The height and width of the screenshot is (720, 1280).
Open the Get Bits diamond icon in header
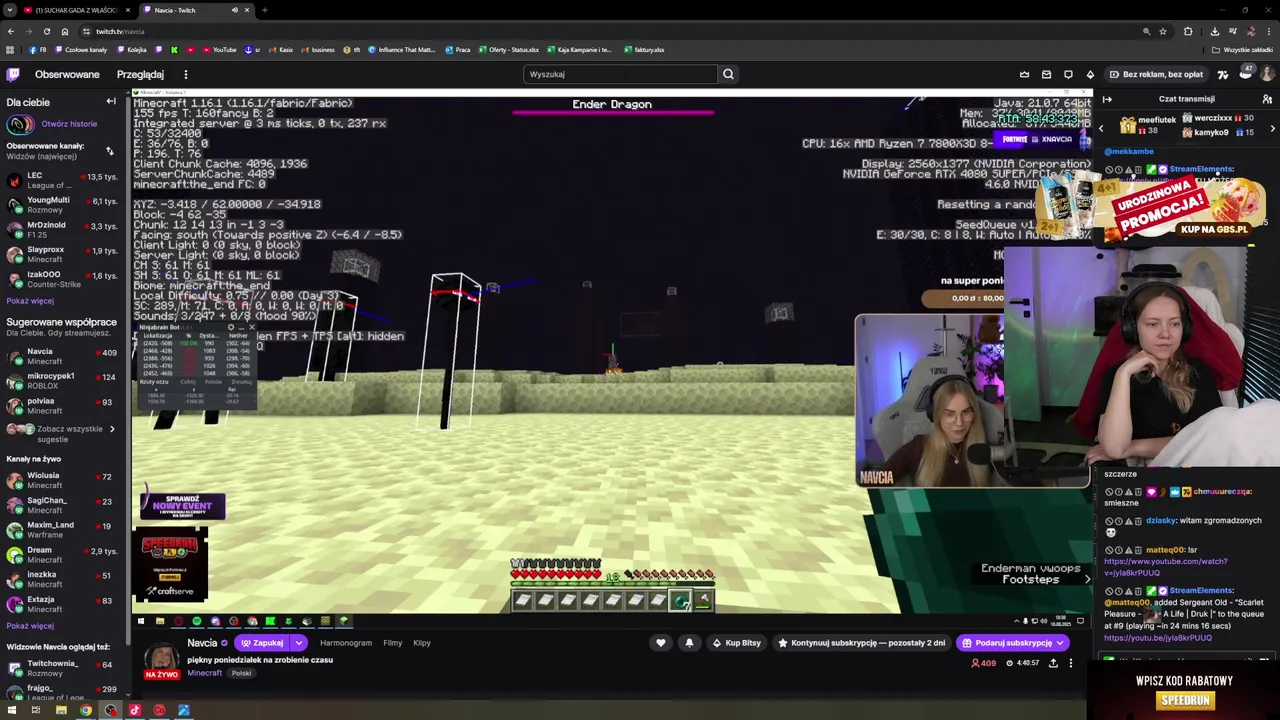(x=1090, y=74)
